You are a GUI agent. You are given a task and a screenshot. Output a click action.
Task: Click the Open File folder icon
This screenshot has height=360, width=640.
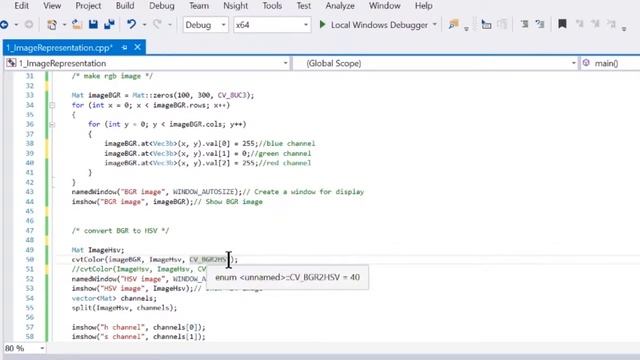click(x=77, y=25)
